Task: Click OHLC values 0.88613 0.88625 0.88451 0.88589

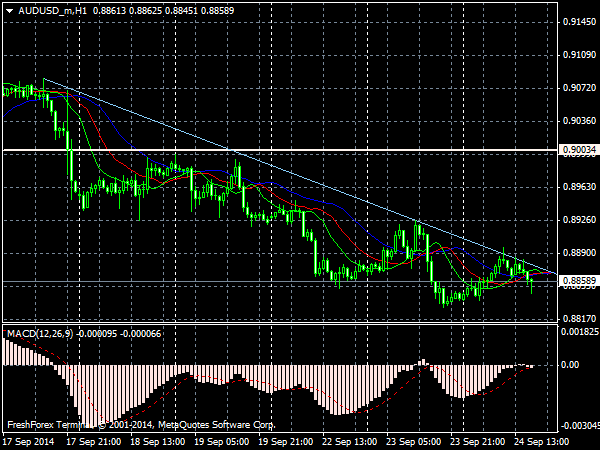Action: [x=163, y=11]
